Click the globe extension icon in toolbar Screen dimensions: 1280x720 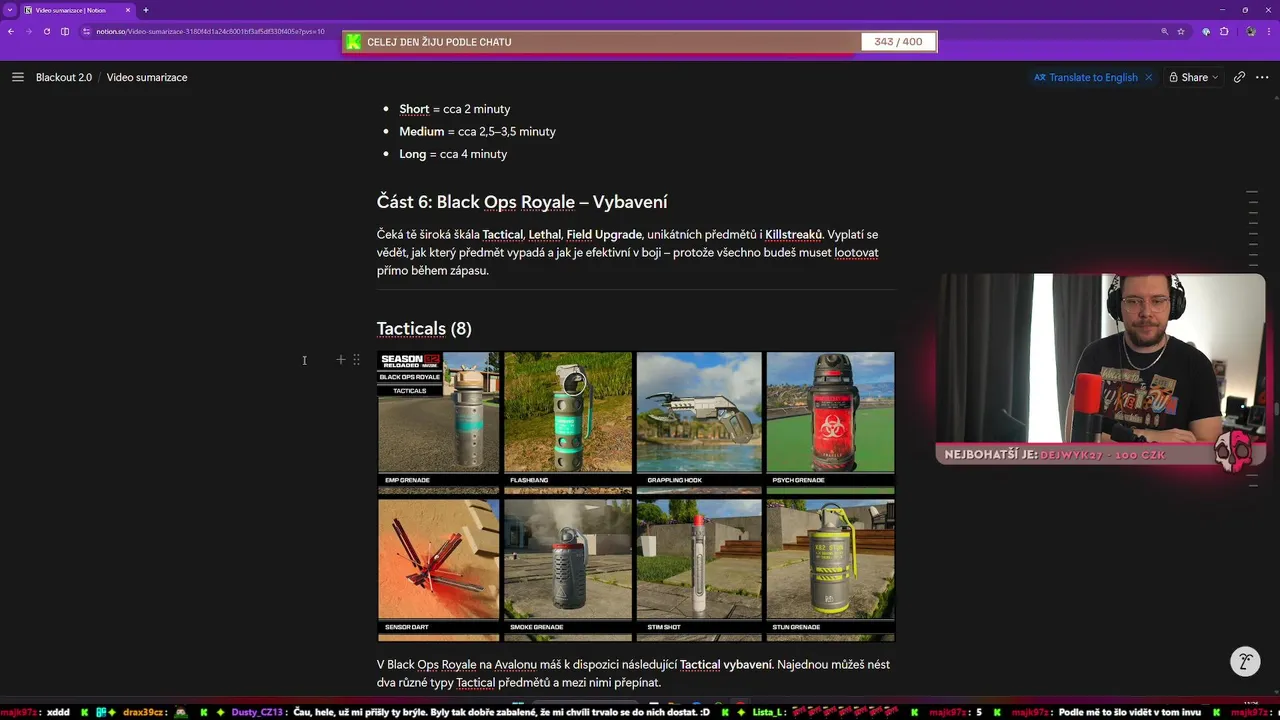click(x=1206, y=31)
